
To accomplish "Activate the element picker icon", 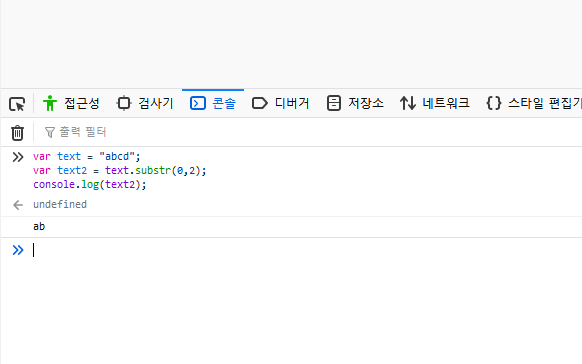I will click(17, 104).
